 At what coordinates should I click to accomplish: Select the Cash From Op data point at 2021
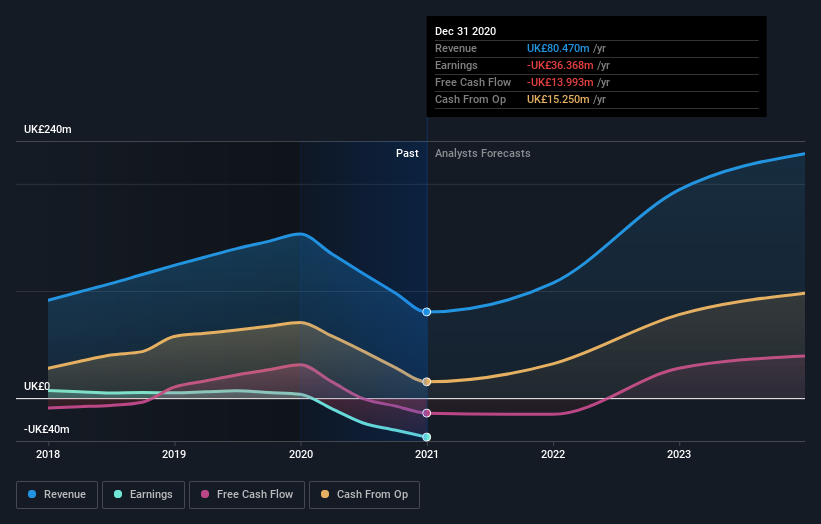(x=427, y=382)
